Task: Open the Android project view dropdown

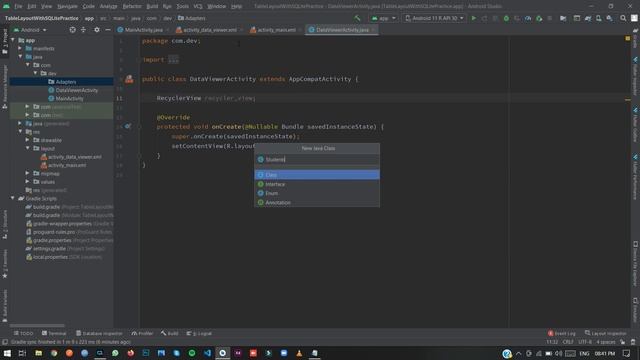Action: (30, 30)
